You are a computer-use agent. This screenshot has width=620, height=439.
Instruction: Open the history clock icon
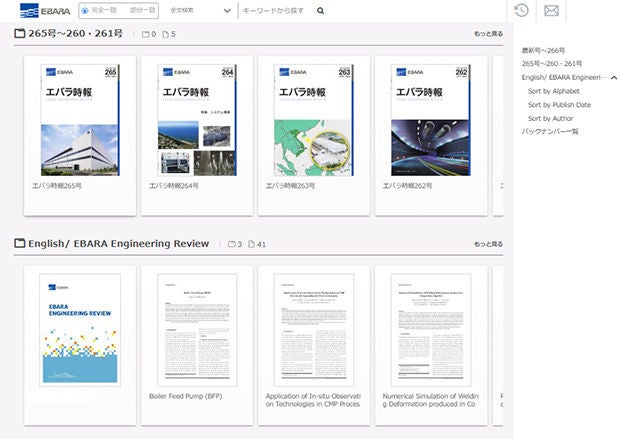point(521,11)
